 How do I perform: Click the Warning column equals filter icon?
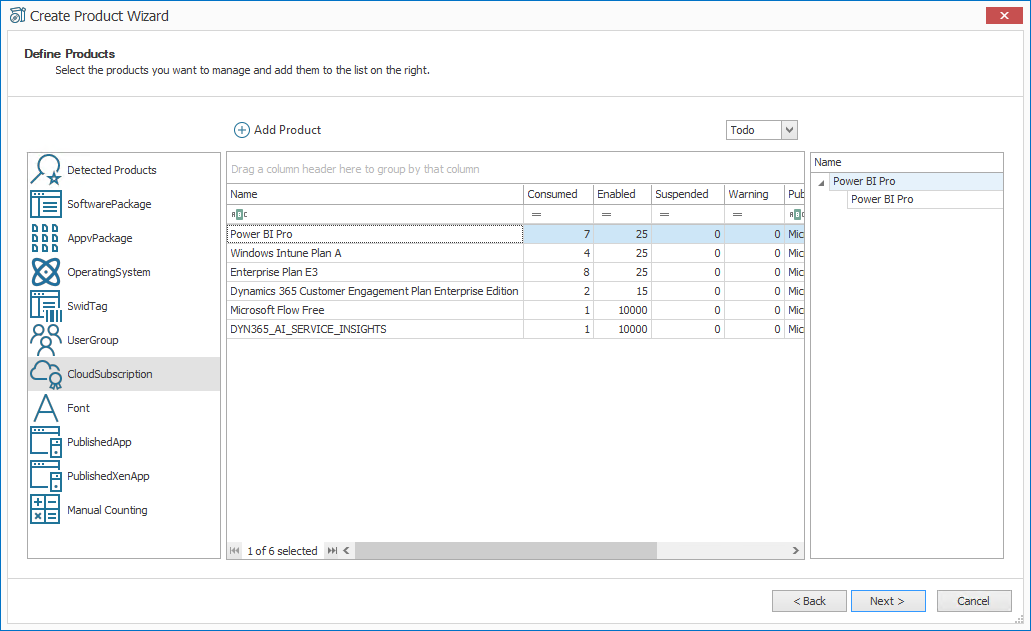pyautogui.click(x=737, y=214)
